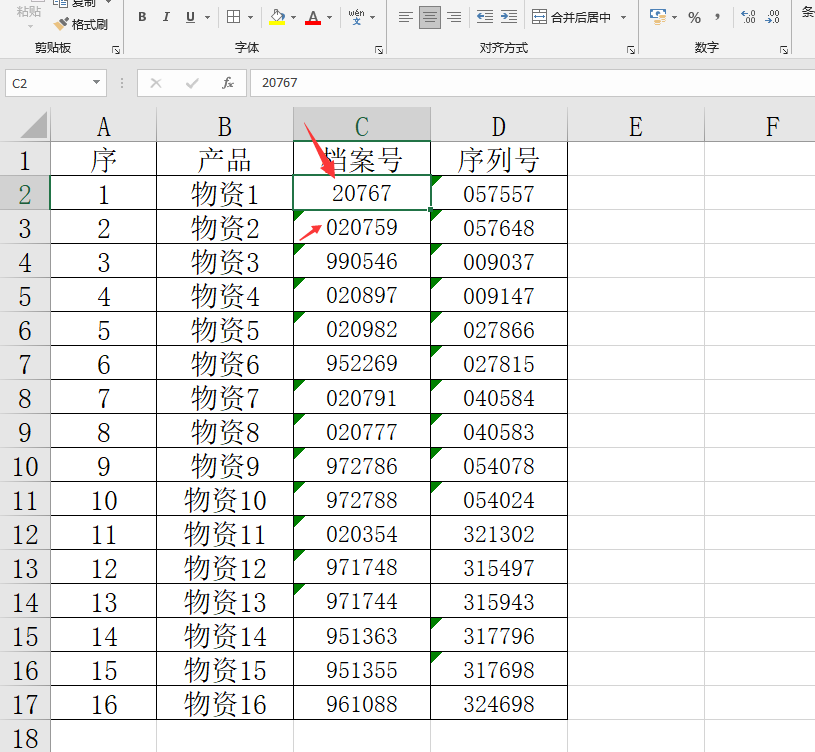The height and width of the screenshot is (752, 815).
Task: Click cell containing 972786
Action: [362, 465]
